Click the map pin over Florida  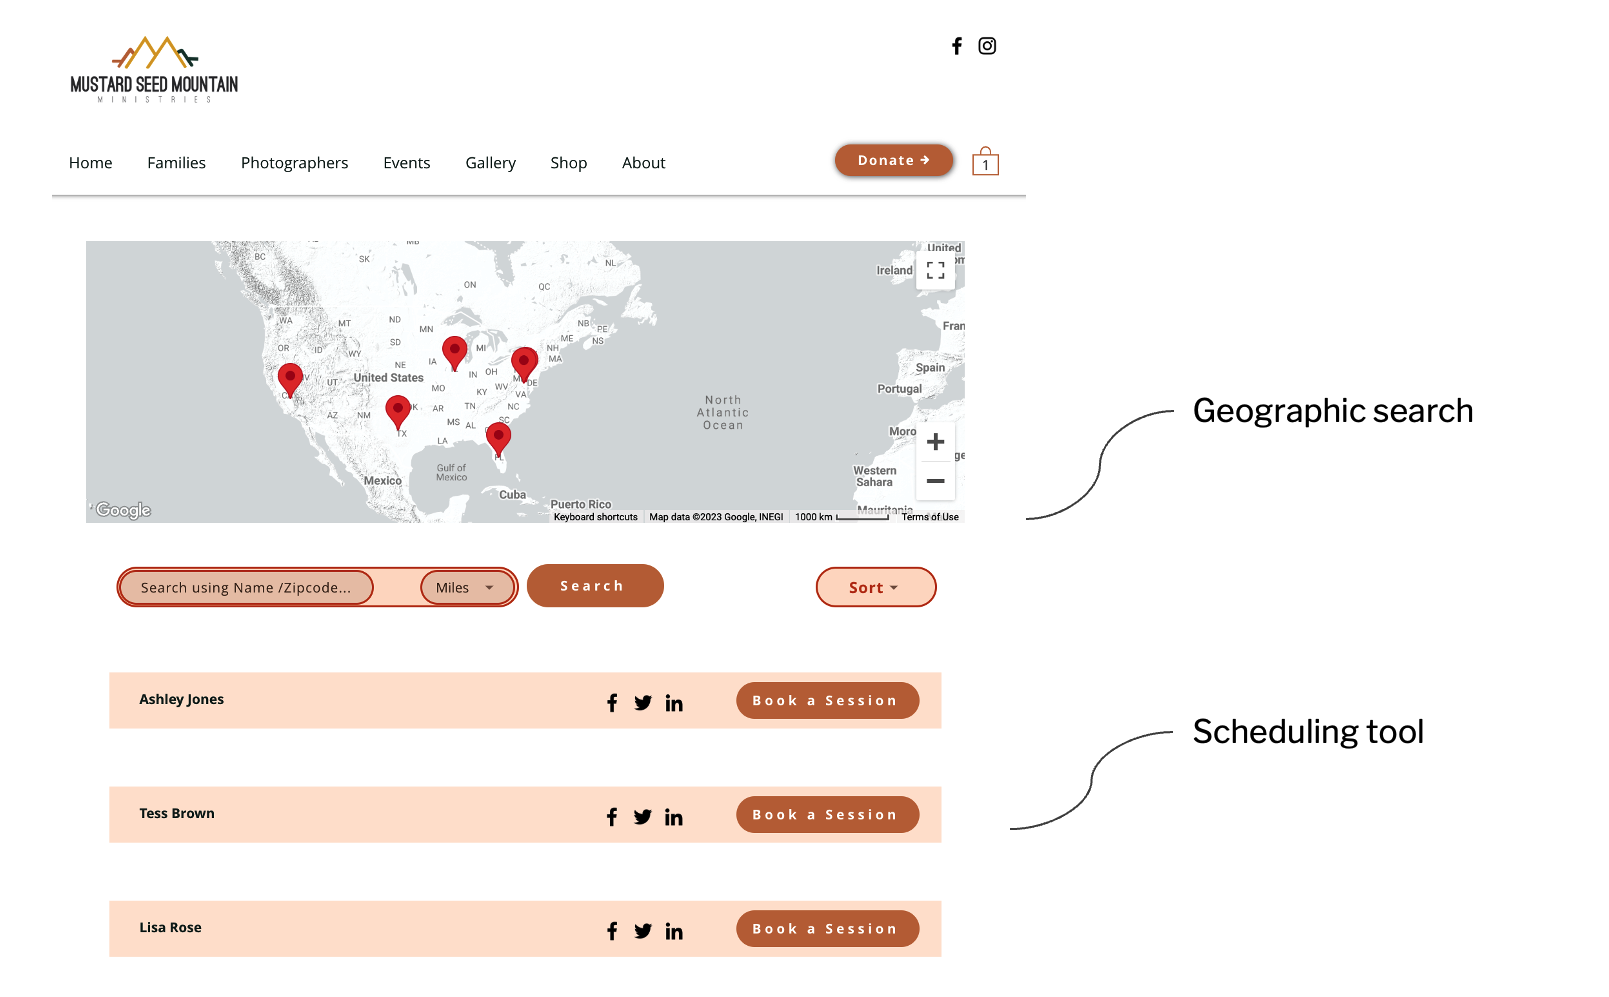(x=498, y=437)
